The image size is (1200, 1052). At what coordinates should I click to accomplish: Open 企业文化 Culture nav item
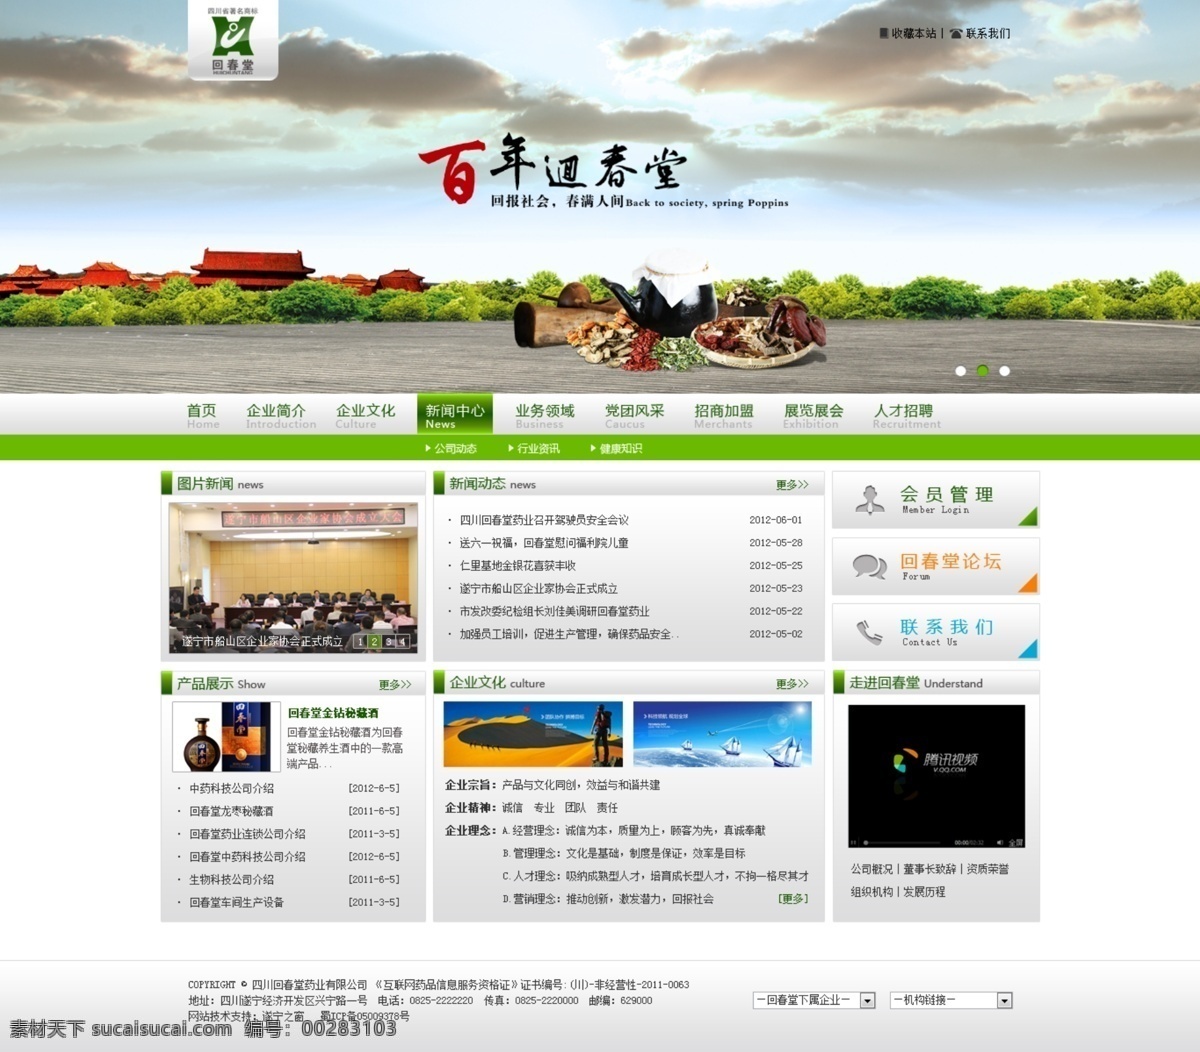[x=365, y=416]
